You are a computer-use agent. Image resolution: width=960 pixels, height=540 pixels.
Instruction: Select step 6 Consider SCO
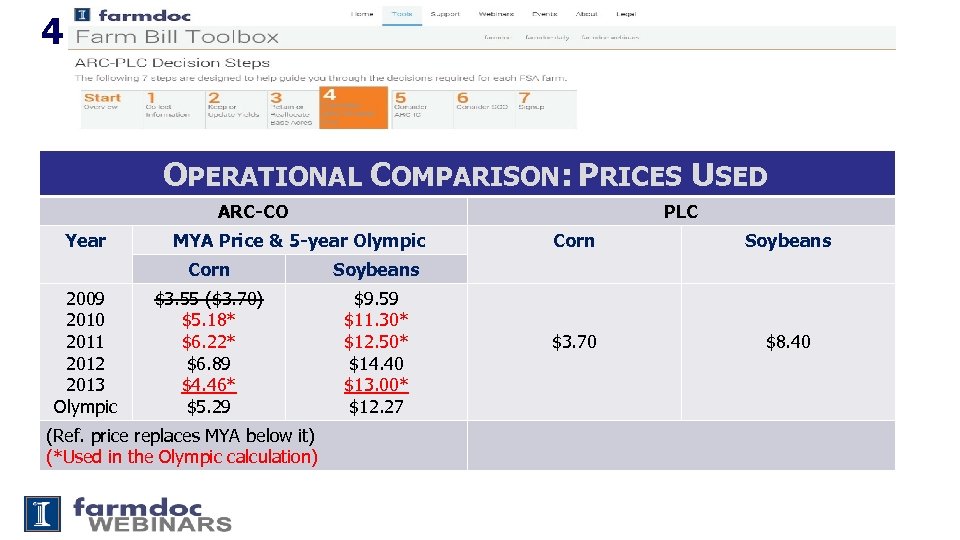tap(482, 103)
